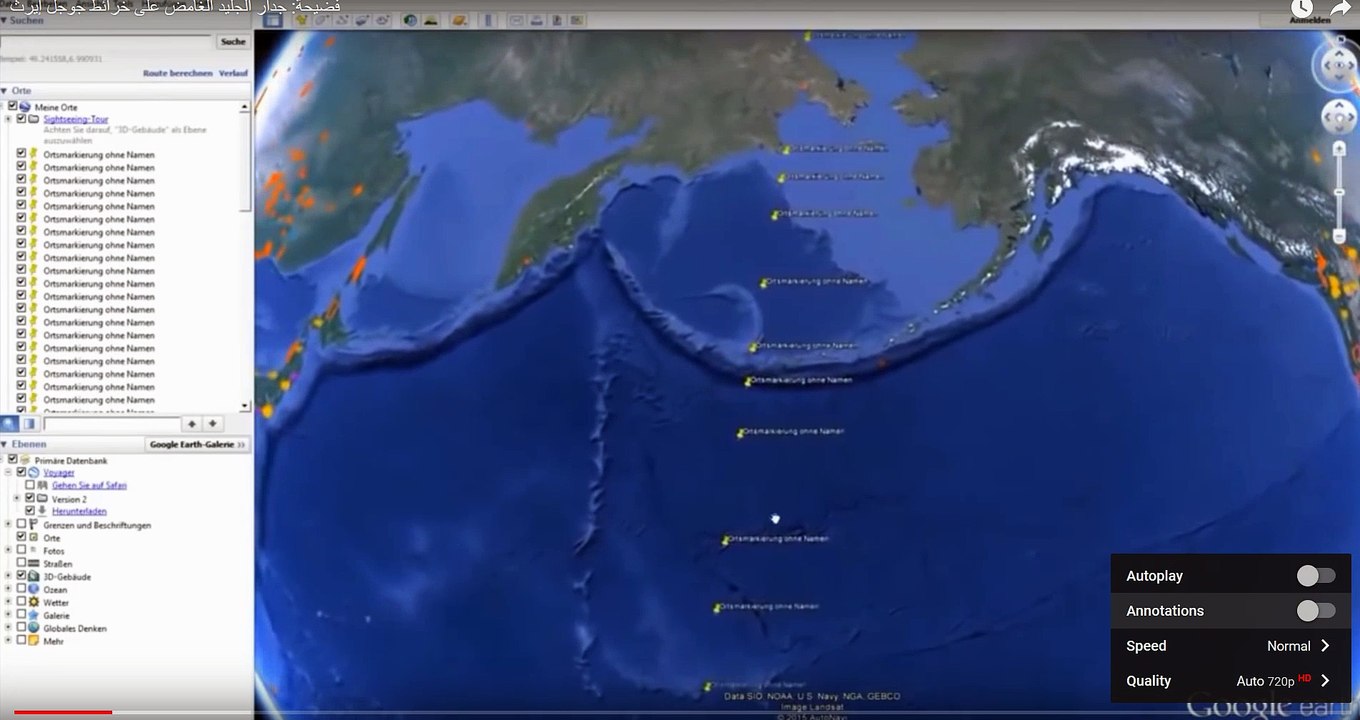Open the Speed submenu
This screenshot has height=720, width=1360.
tap(1231, 646)
